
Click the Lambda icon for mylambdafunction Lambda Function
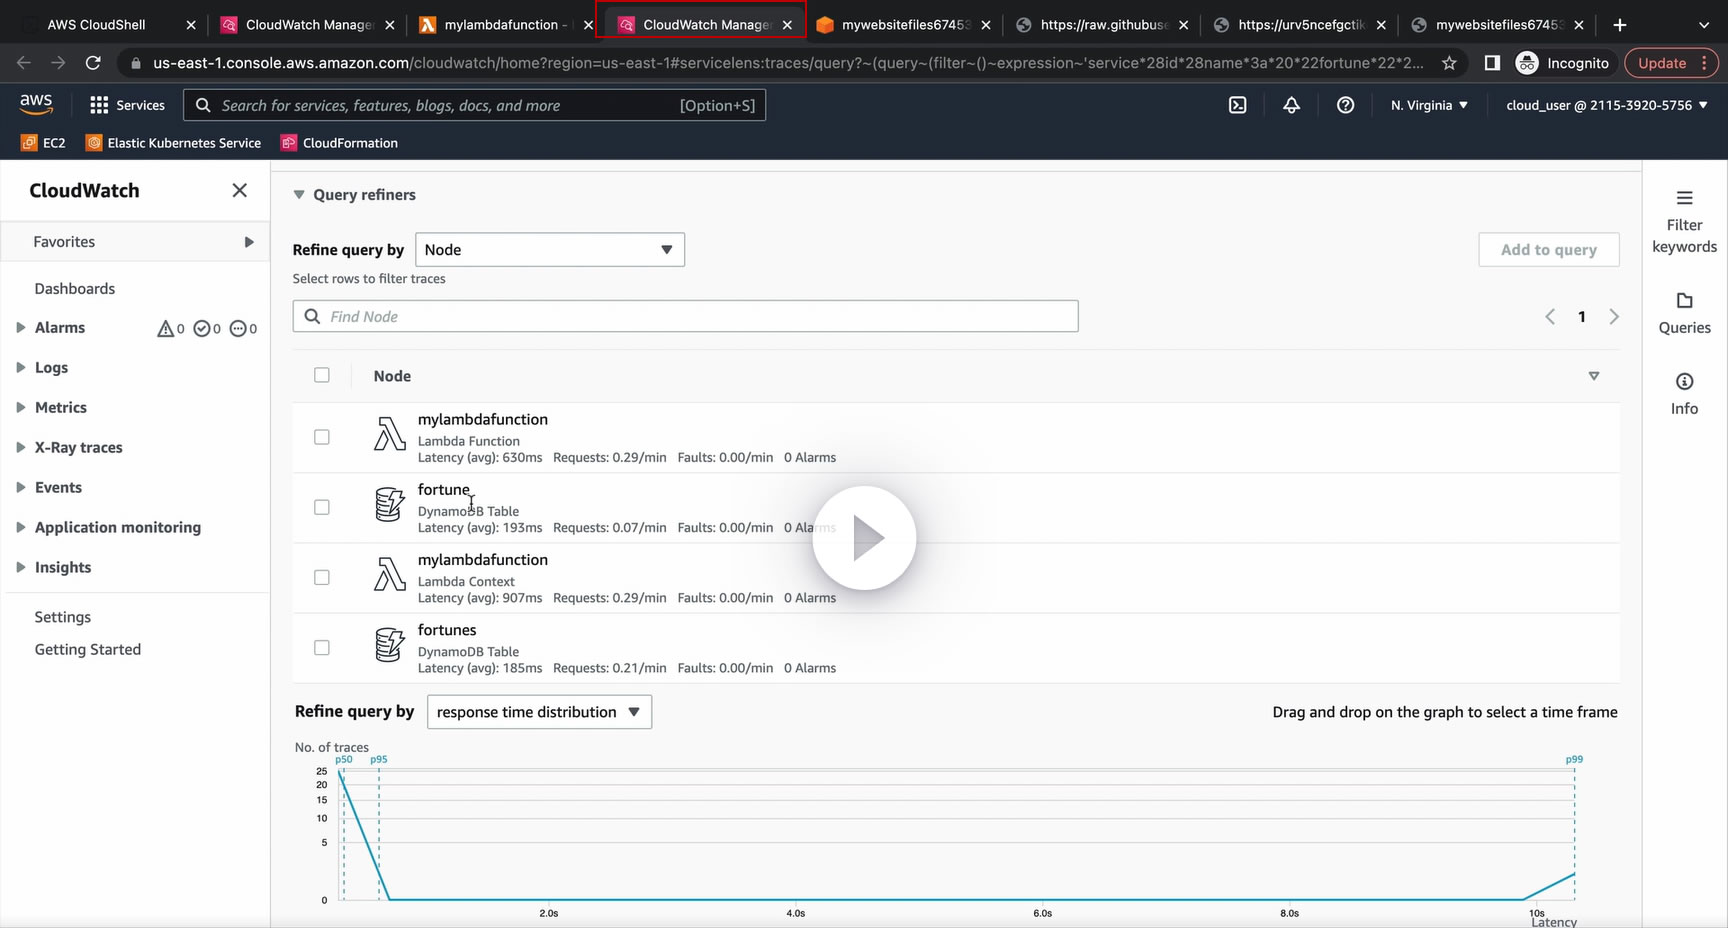click(389, 434)
